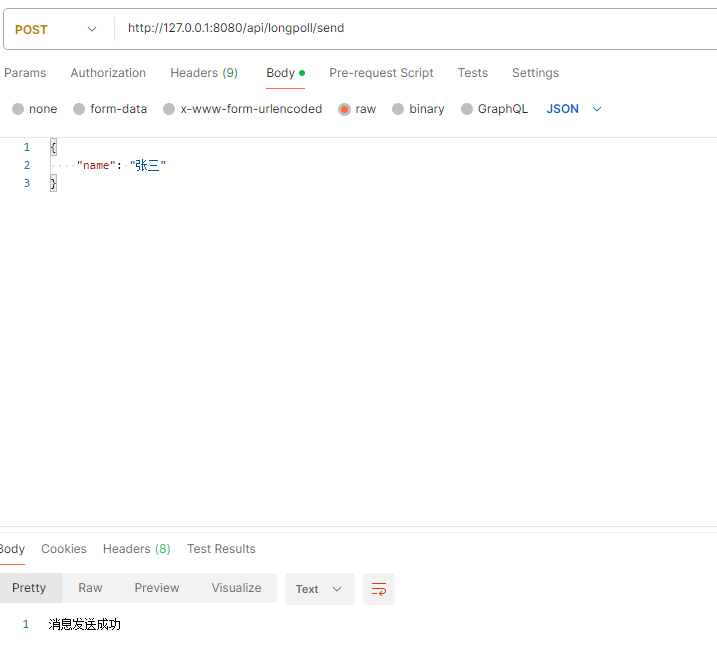
Task: Open the Test Results tab
Action: pos(221,549)
